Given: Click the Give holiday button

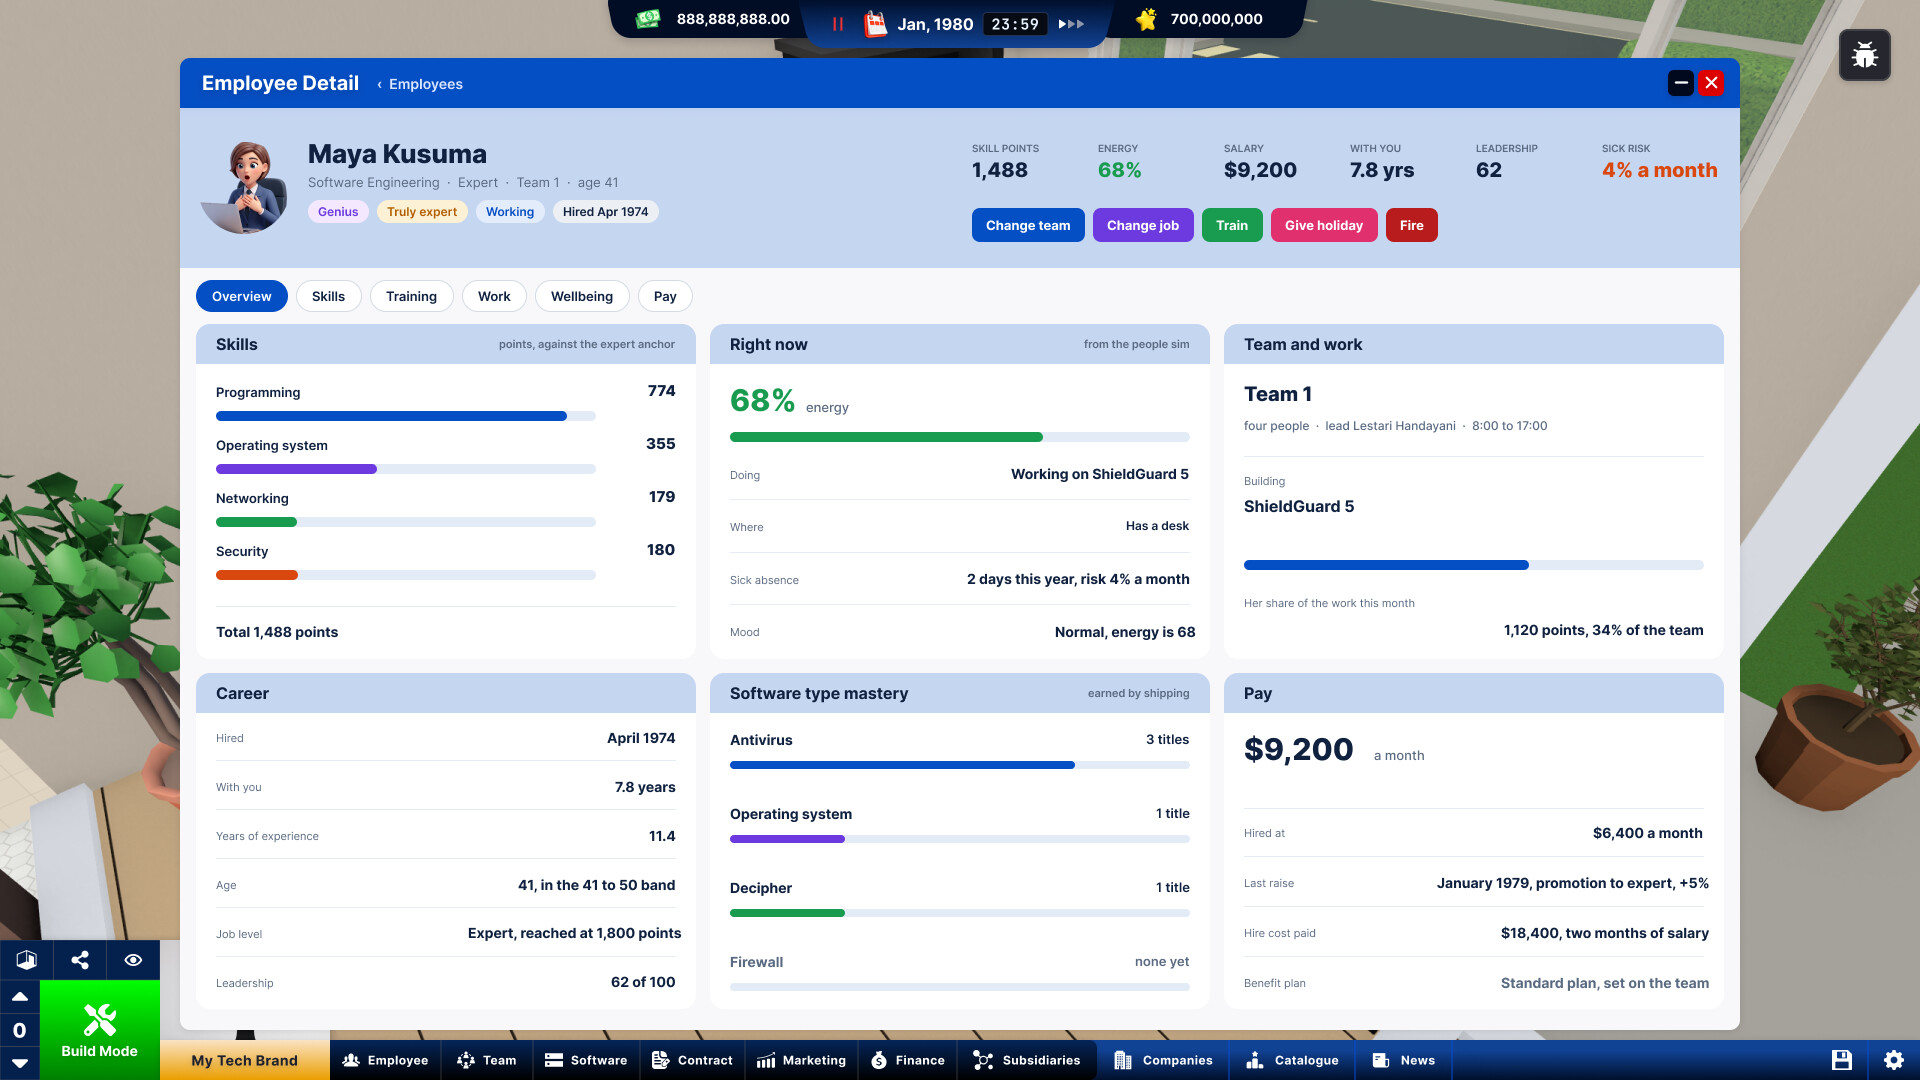Looking at the screenshot, I should click(x=1324, y=225).
